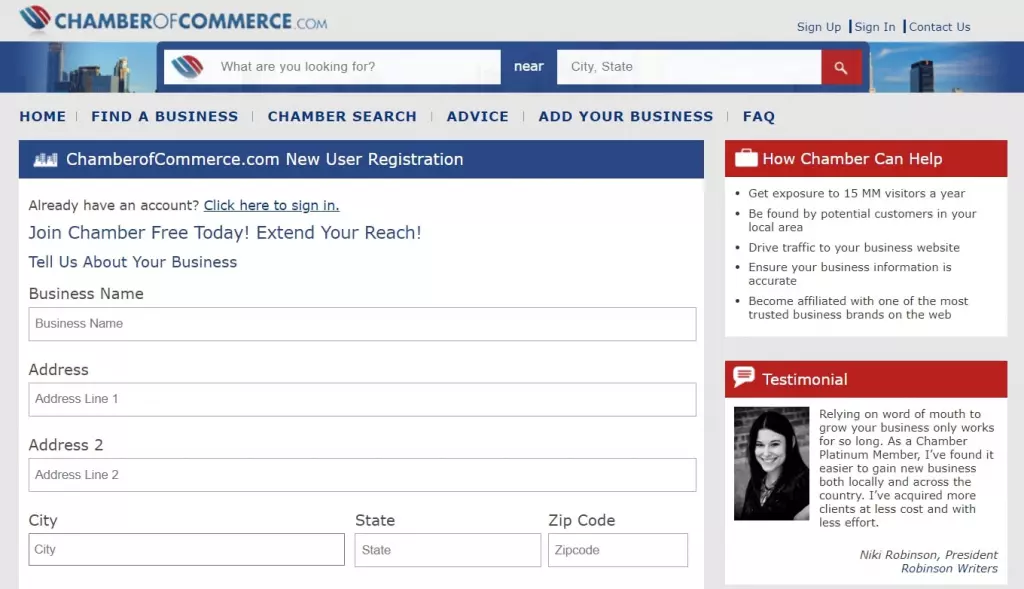This screenshot has width=1024, height=589.
Task: Open the Sign In link
Action: click(874, 27)
